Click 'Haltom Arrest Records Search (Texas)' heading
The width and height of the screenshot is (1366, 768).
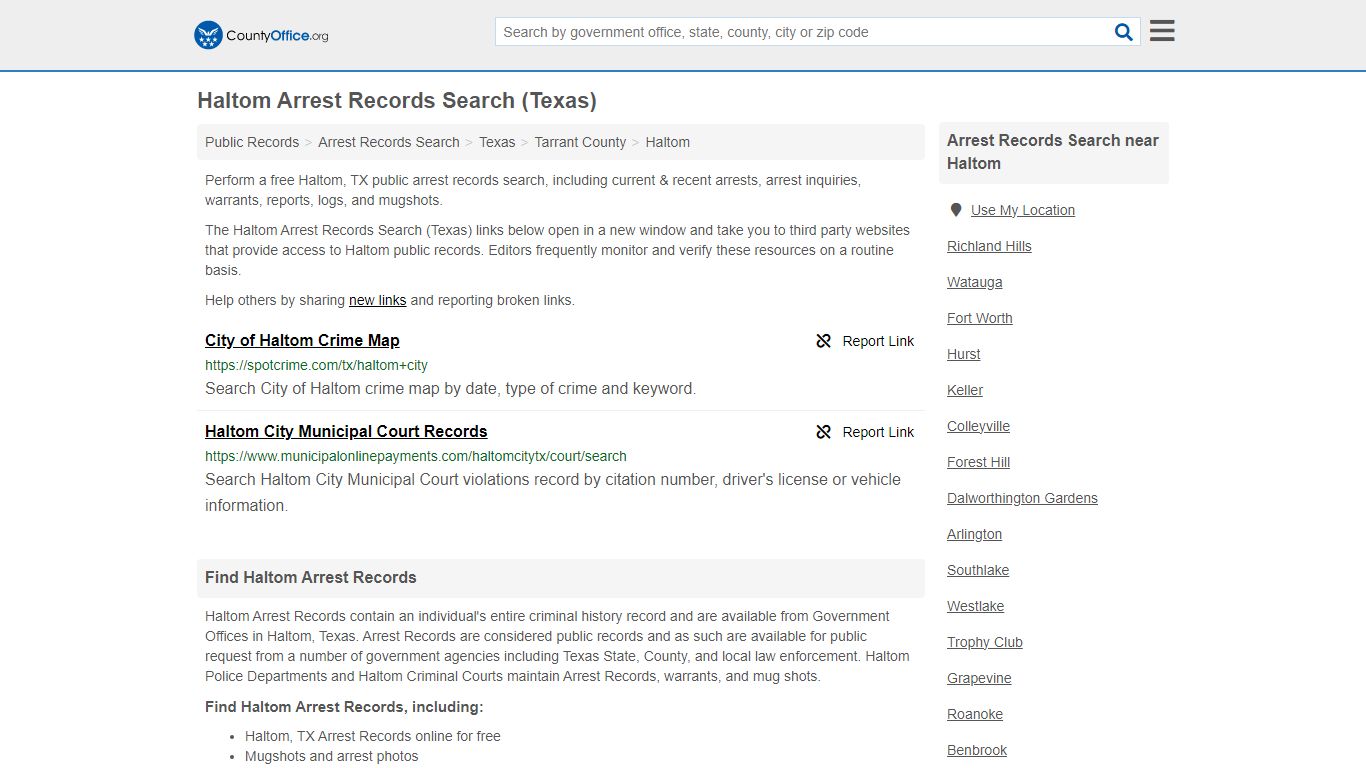[x=397, y=100]
